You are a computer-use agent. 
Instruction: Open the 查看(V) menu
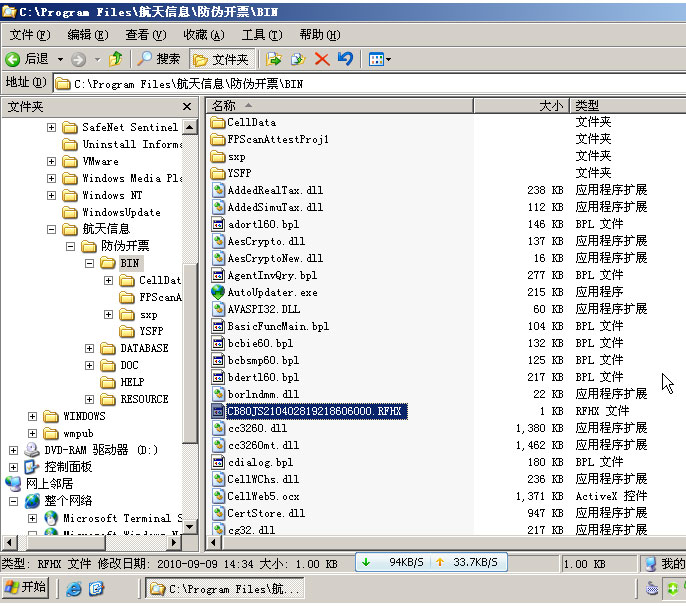(x=144, y=35)
